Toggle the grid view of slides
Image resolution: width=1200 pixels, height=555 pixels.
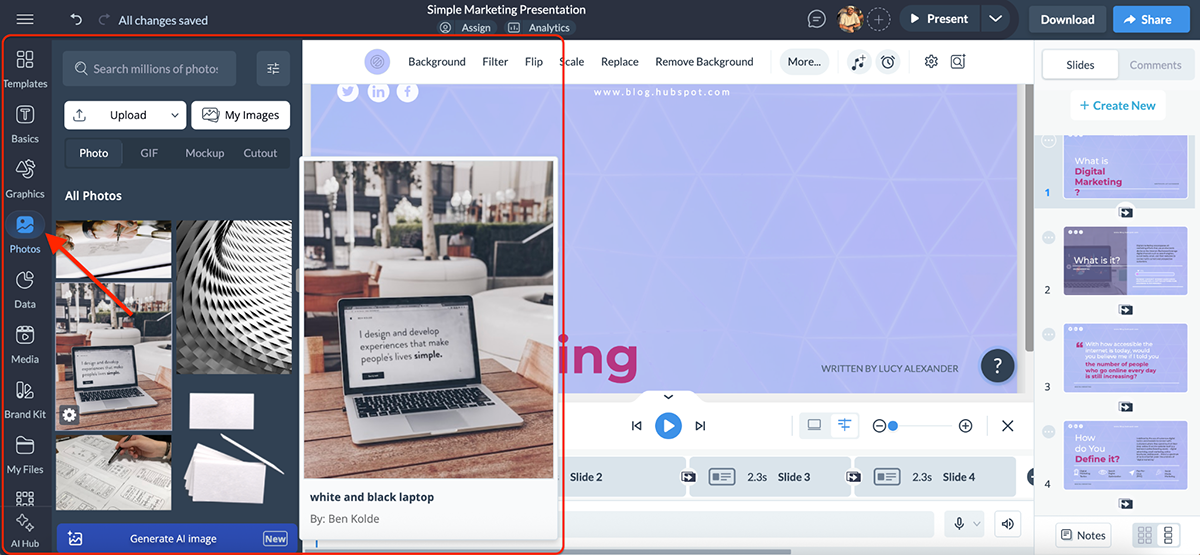(x=1145, y=535)
